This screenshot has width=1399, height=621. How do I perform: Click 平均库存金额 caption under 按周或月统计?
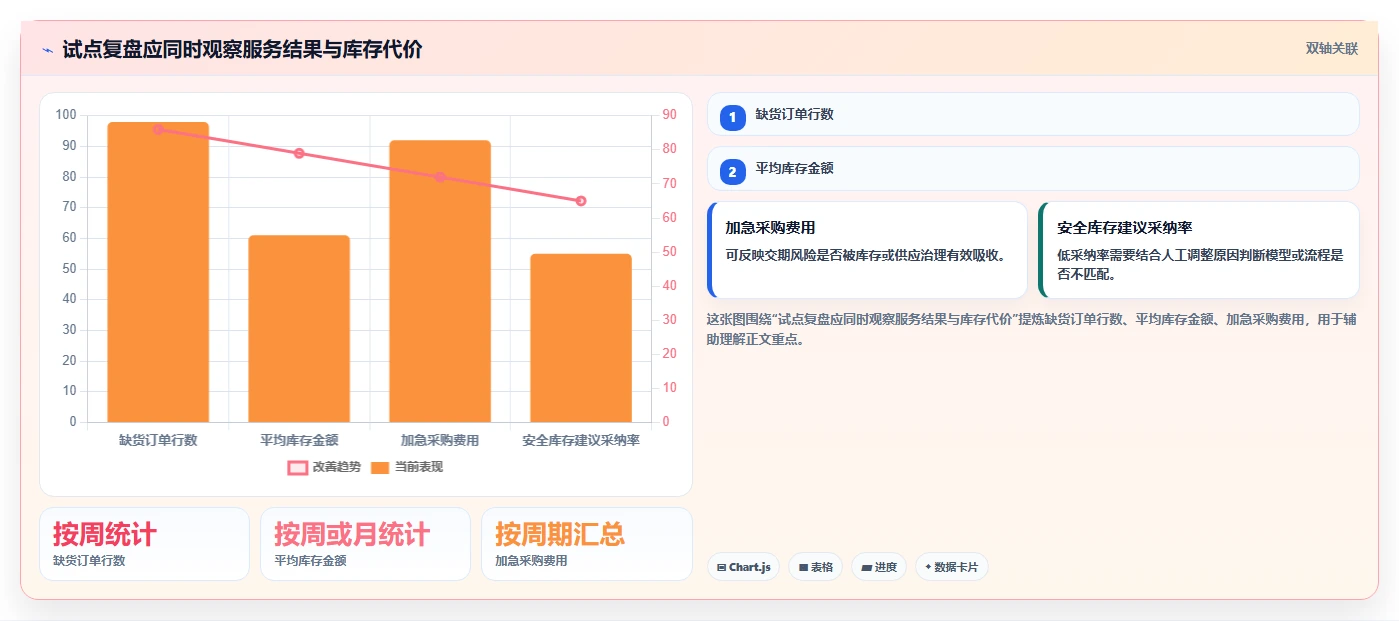click(x=310, y=561)
